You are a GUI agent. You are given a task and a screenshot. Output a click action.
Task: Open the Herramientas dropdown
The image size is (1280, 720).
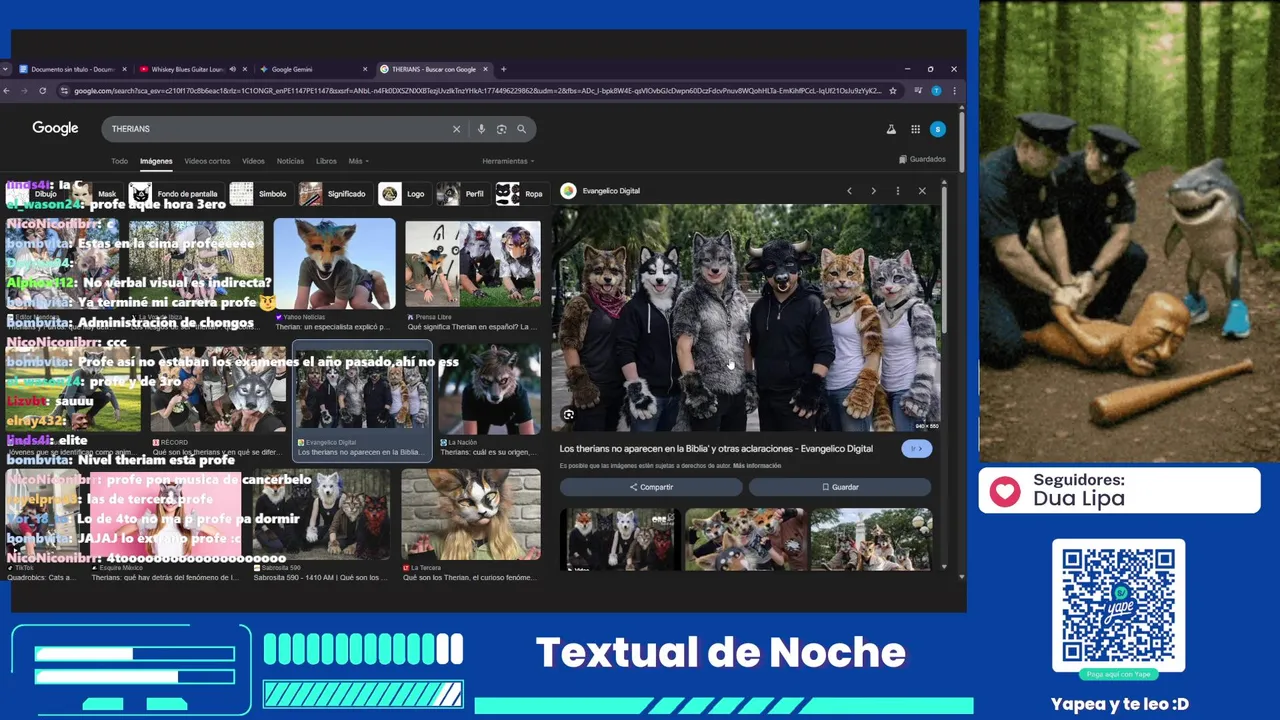click(508, 161)
